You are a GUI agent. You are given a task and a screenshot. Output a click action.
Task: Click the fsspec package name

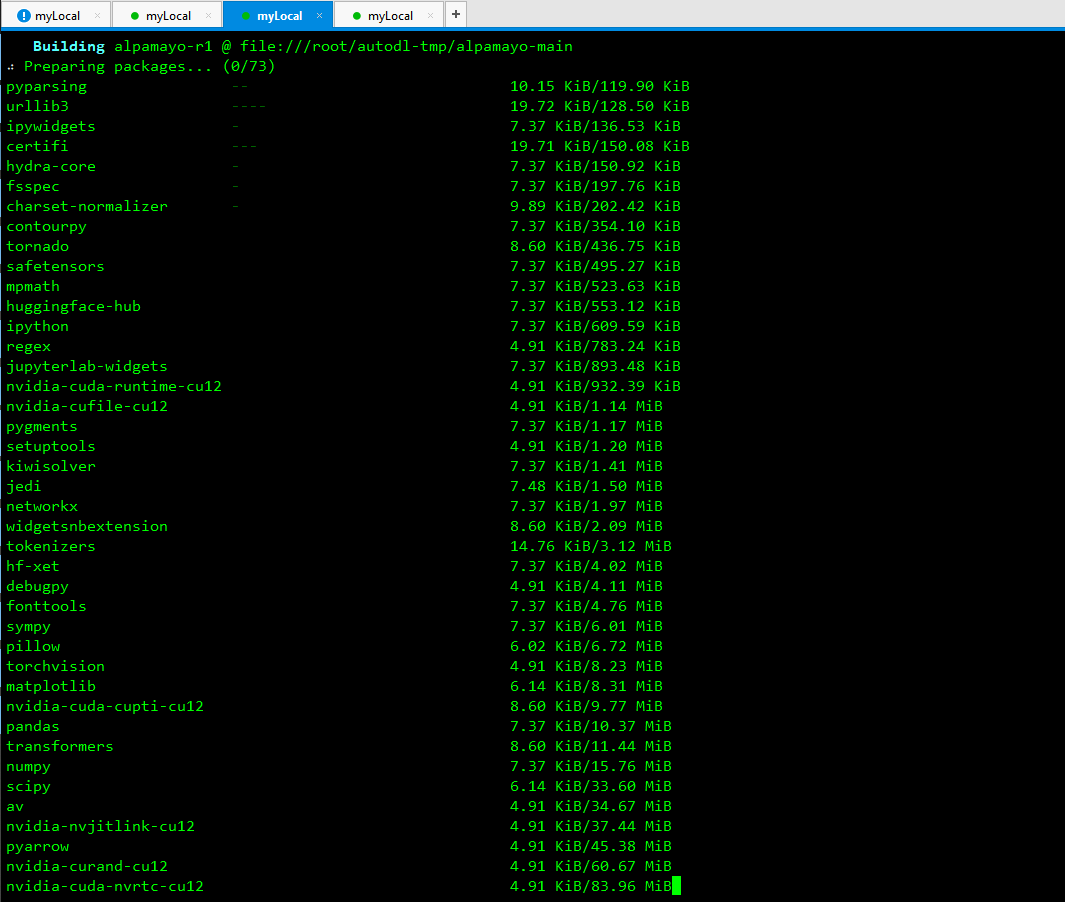(33, 186)
